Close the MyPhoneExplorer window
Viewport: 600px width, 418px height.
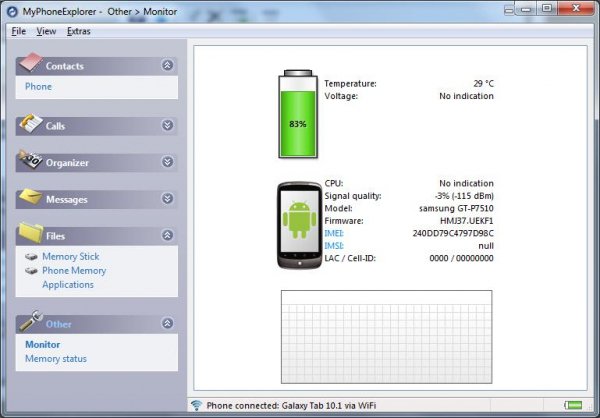[576, 8]
